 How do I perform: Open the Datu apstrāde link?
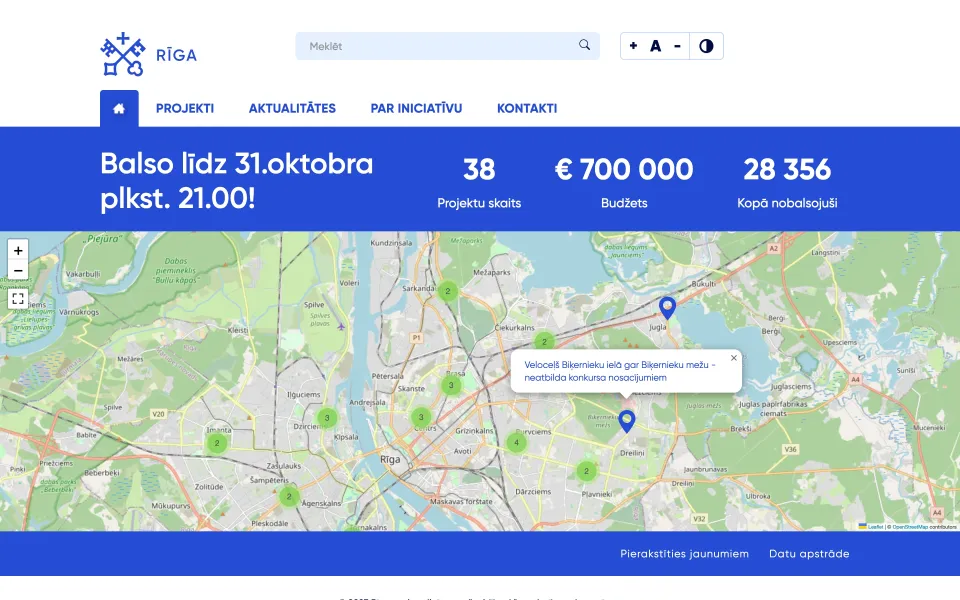point(809,553)
